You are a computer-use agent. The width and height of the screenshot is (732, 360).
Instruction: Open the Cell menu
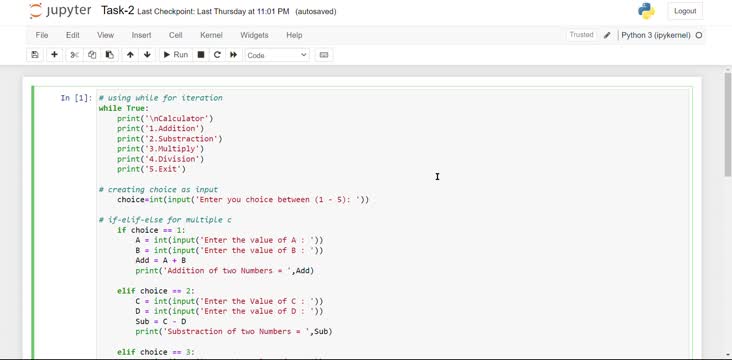pos(176,35)
